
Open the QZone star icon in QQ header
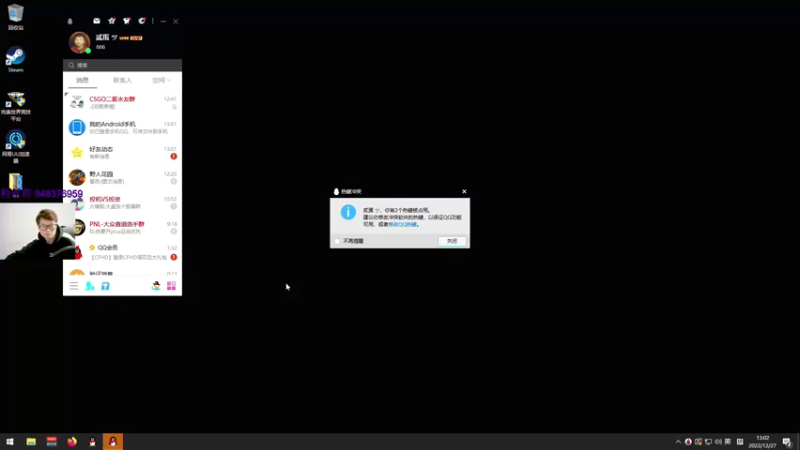pyautogui.click(x=112, y=21)
